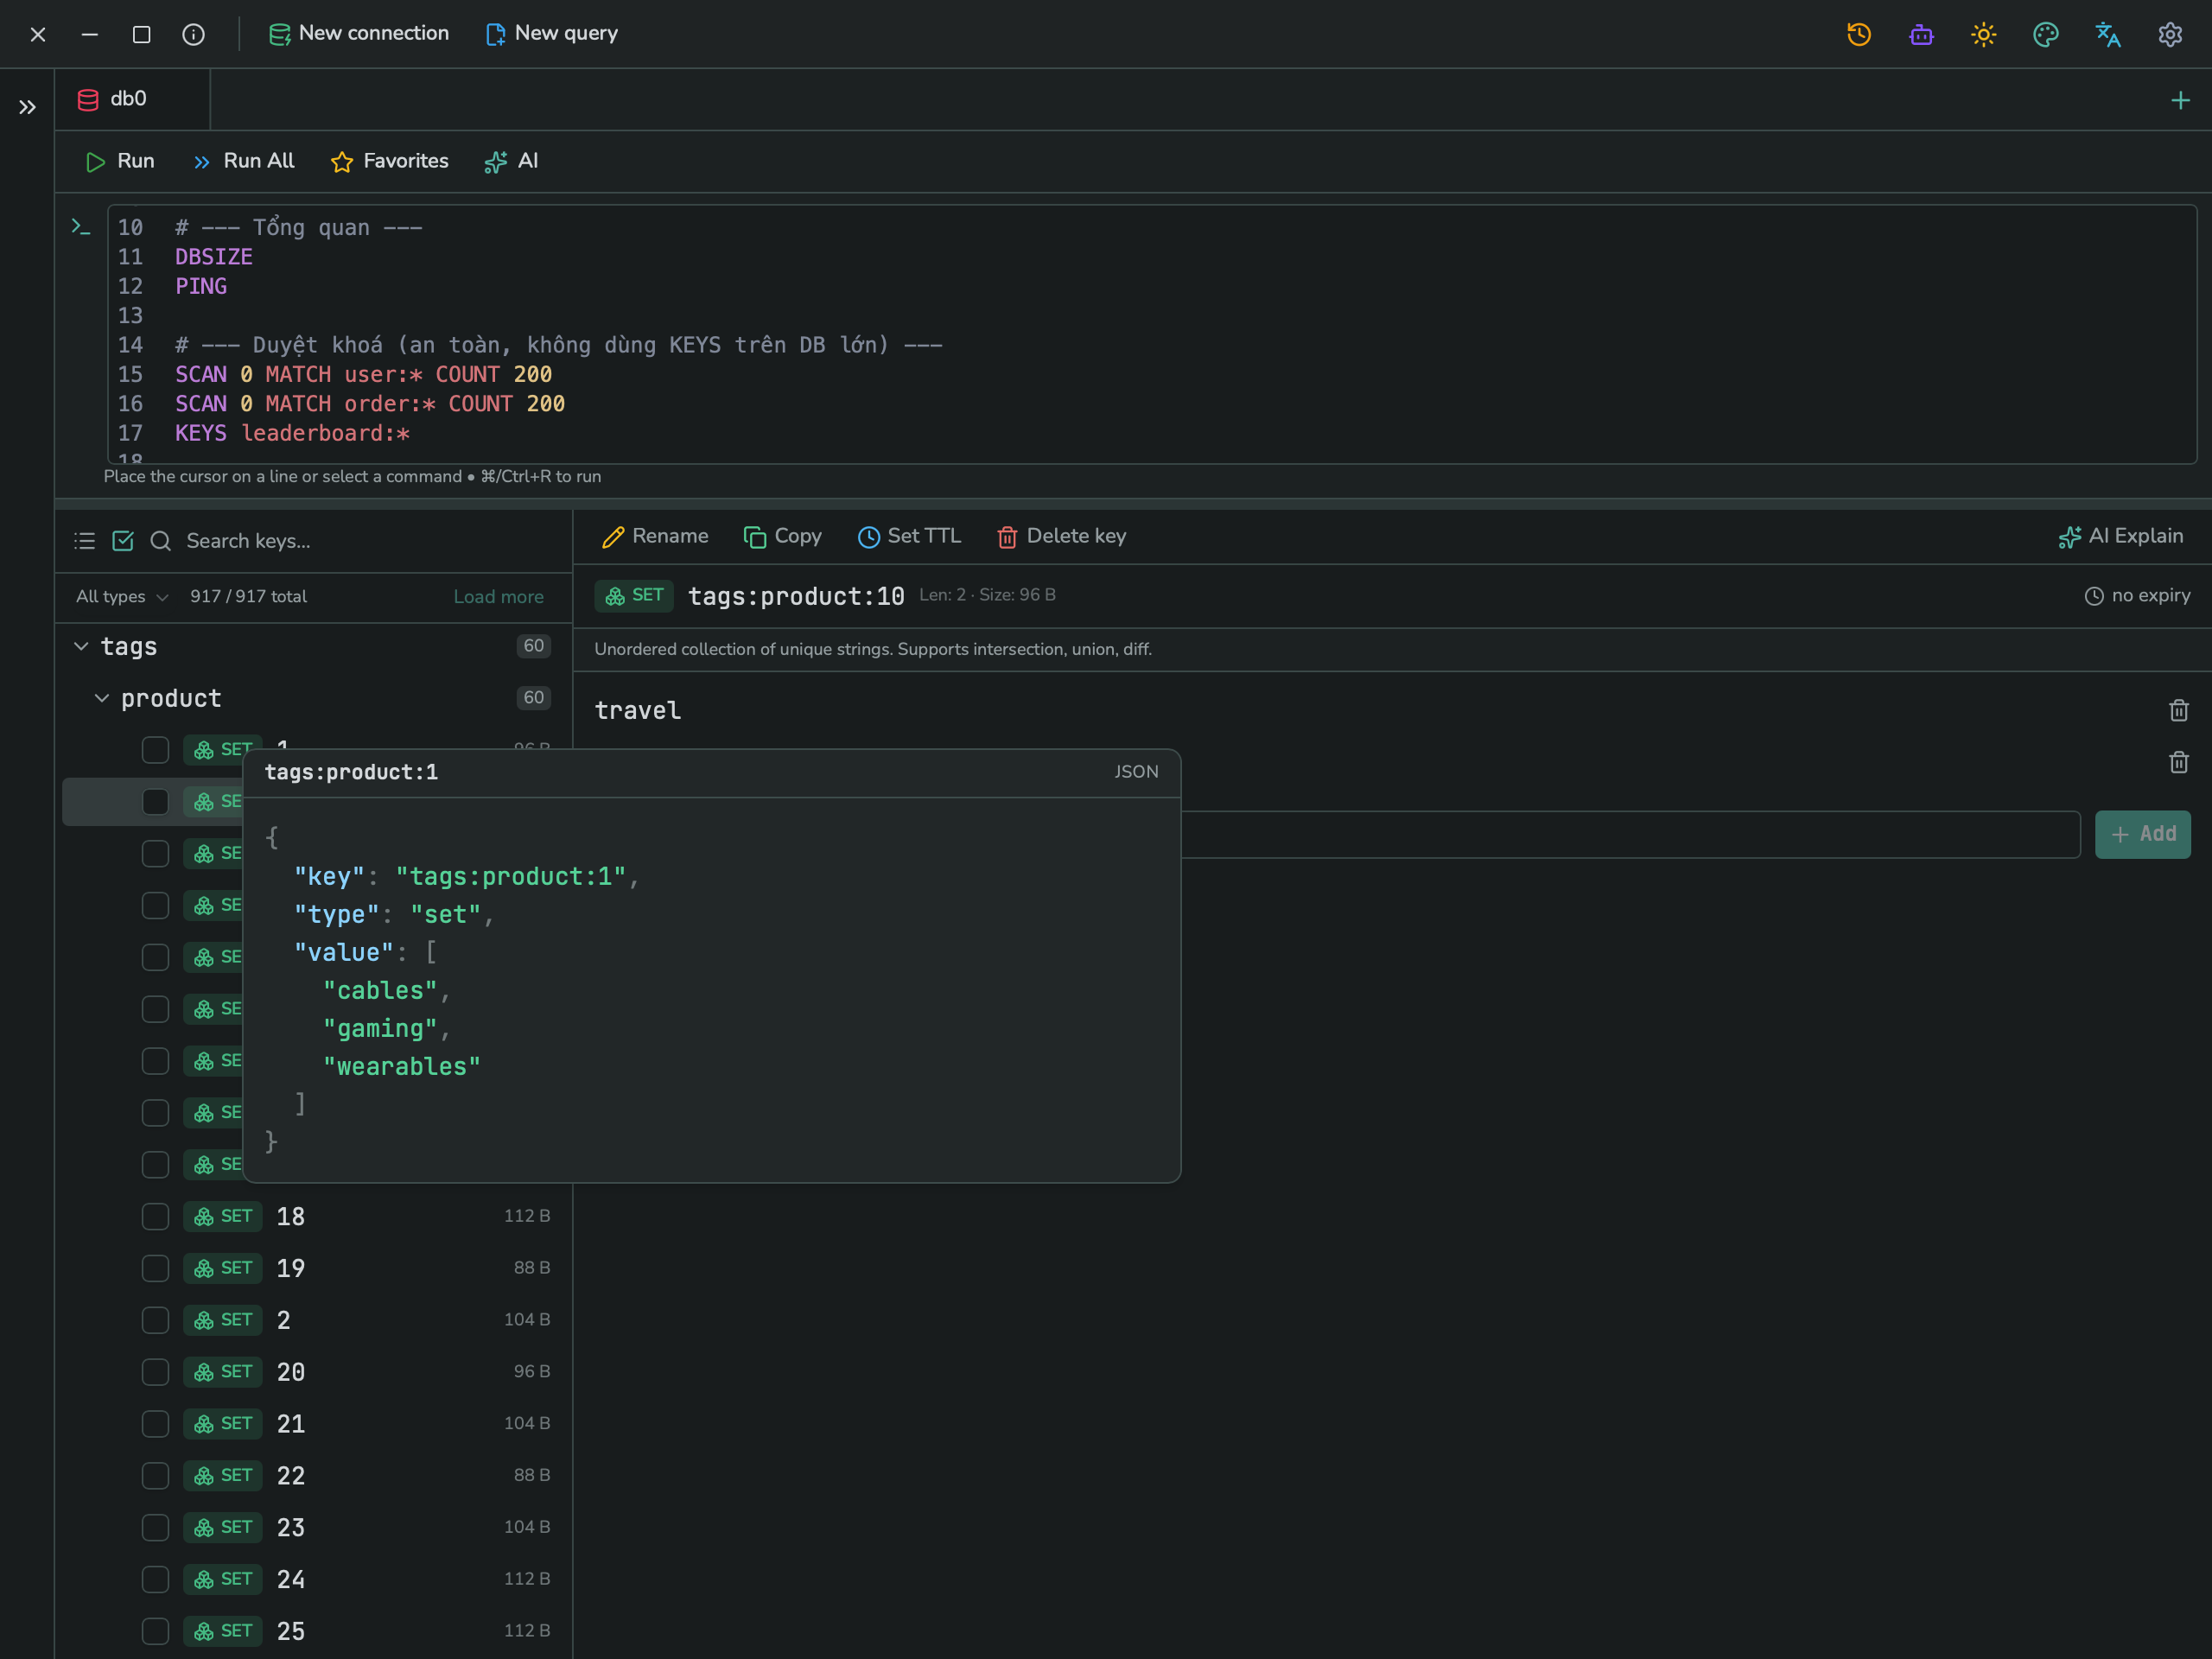Check the checkbox for key 23
Screen dimensions: 2212x1659
155,1527
